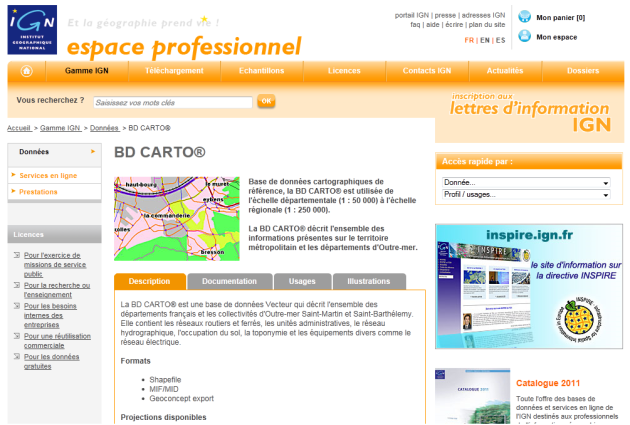The height and width of the screenshot is (425, 630).
Task: Click the 'Shapefile' format entry
Action: tap(165, 380)
